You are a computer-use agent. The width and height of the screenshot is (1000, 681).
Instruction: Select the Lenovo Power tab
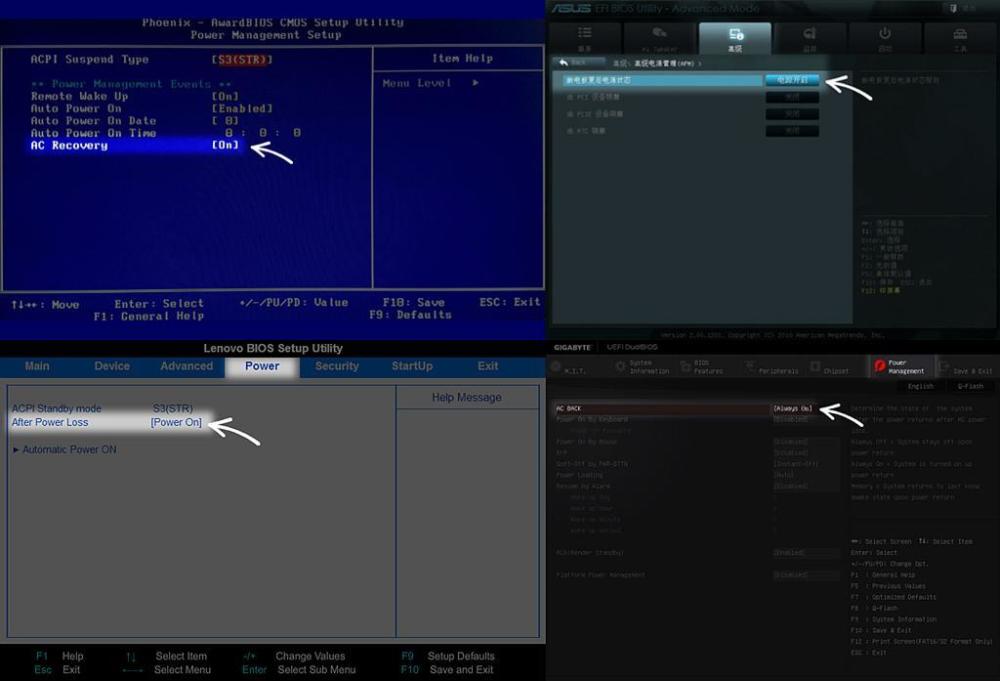click(x=262, y=367)
